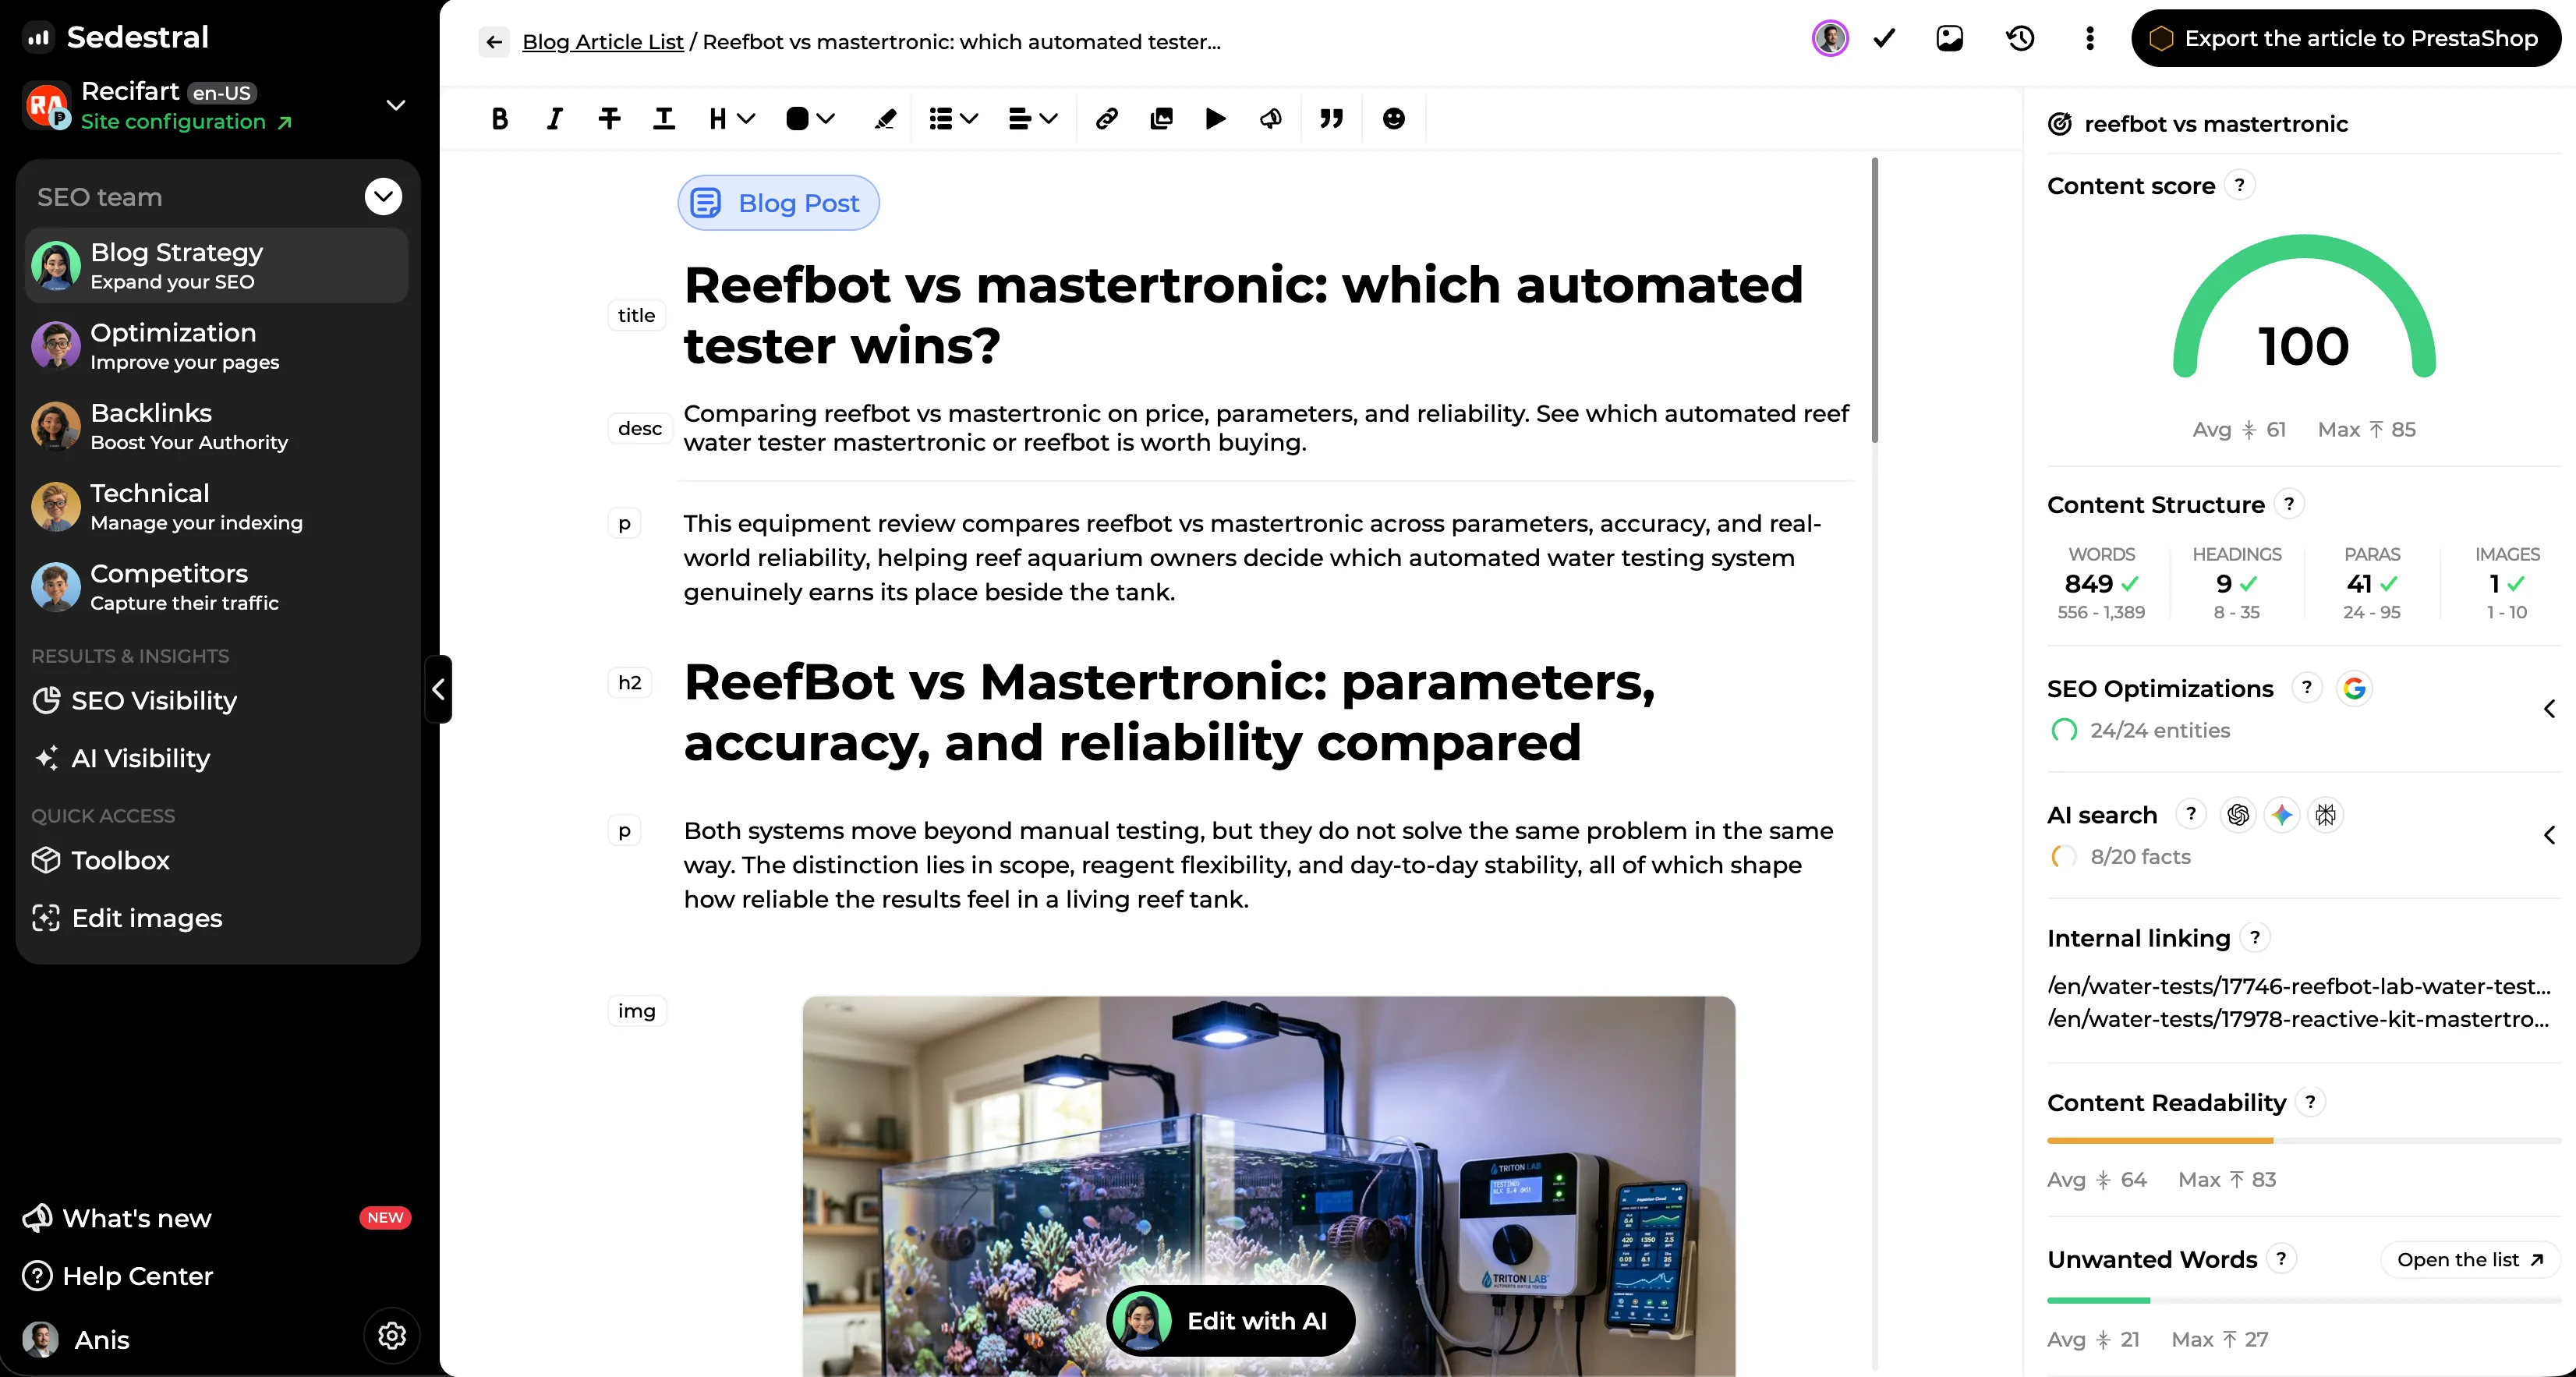This screenshot has height=1377, width=2576.
Task: Click the user avatar in the top bar
Action: (x=1830, y=38)
